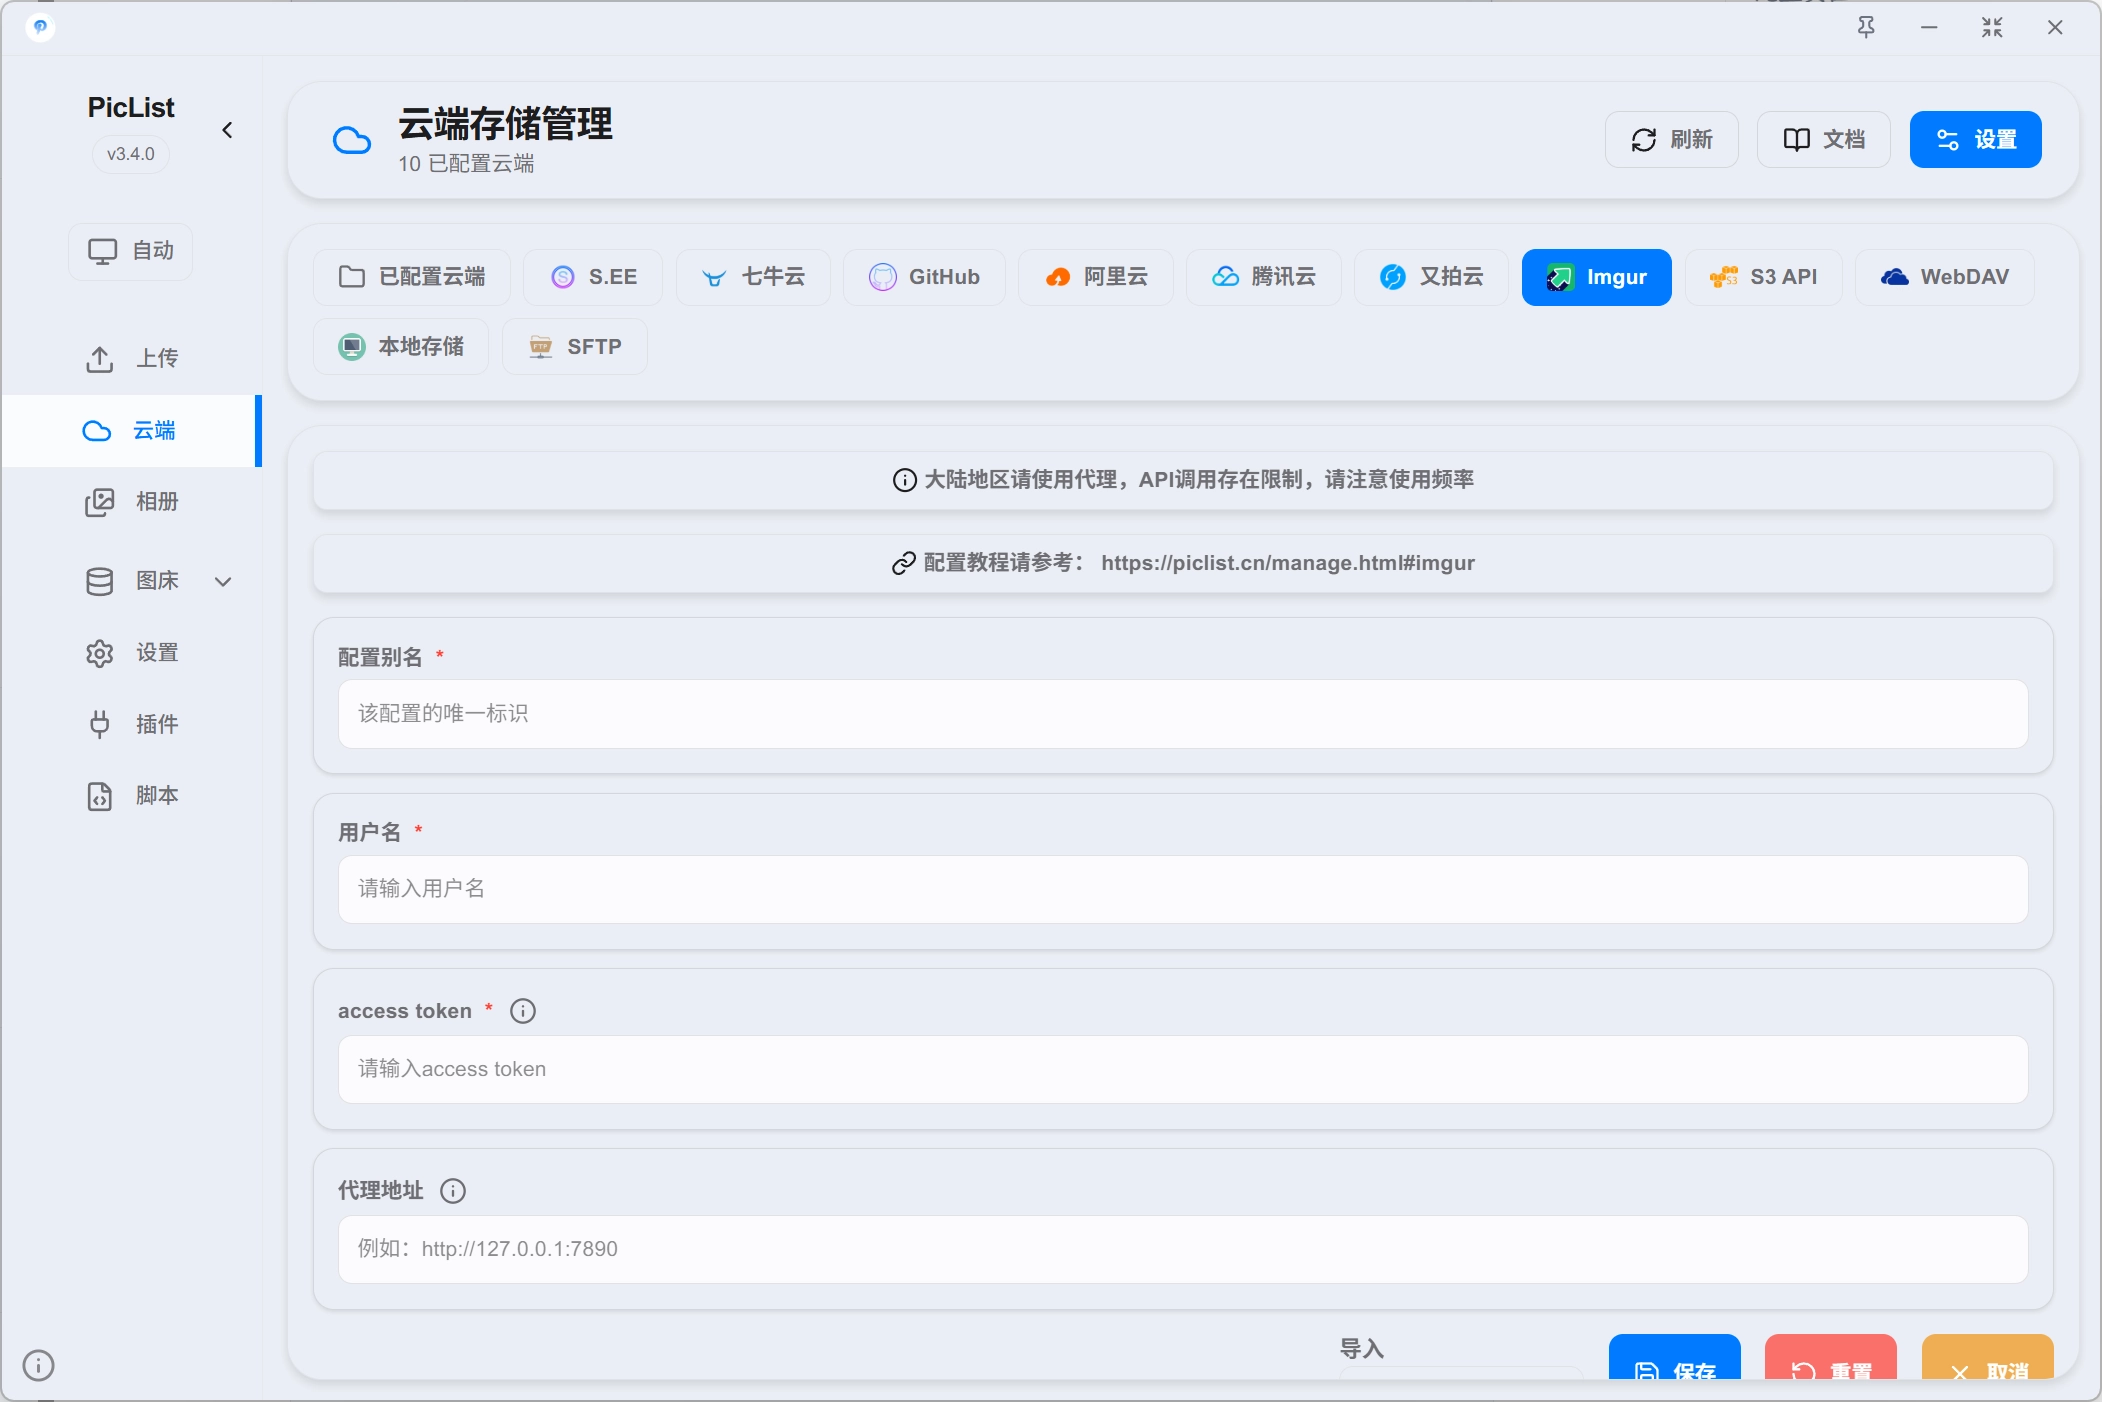Image resolution: width=2102 pixels, height=1402 pixels.
Task: Click the blue 设置 button in the header
Action: click(1975, 139)
